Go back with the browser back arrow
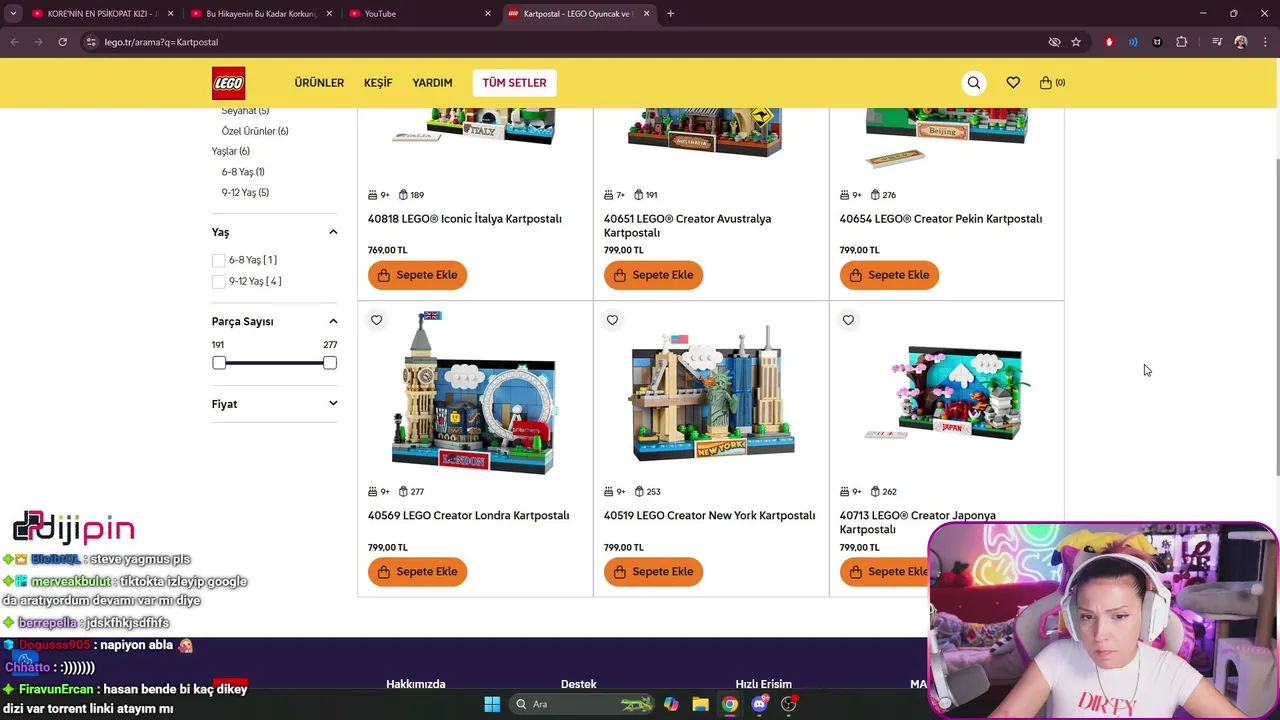1280x720 pixels. [x=14, y=42]
